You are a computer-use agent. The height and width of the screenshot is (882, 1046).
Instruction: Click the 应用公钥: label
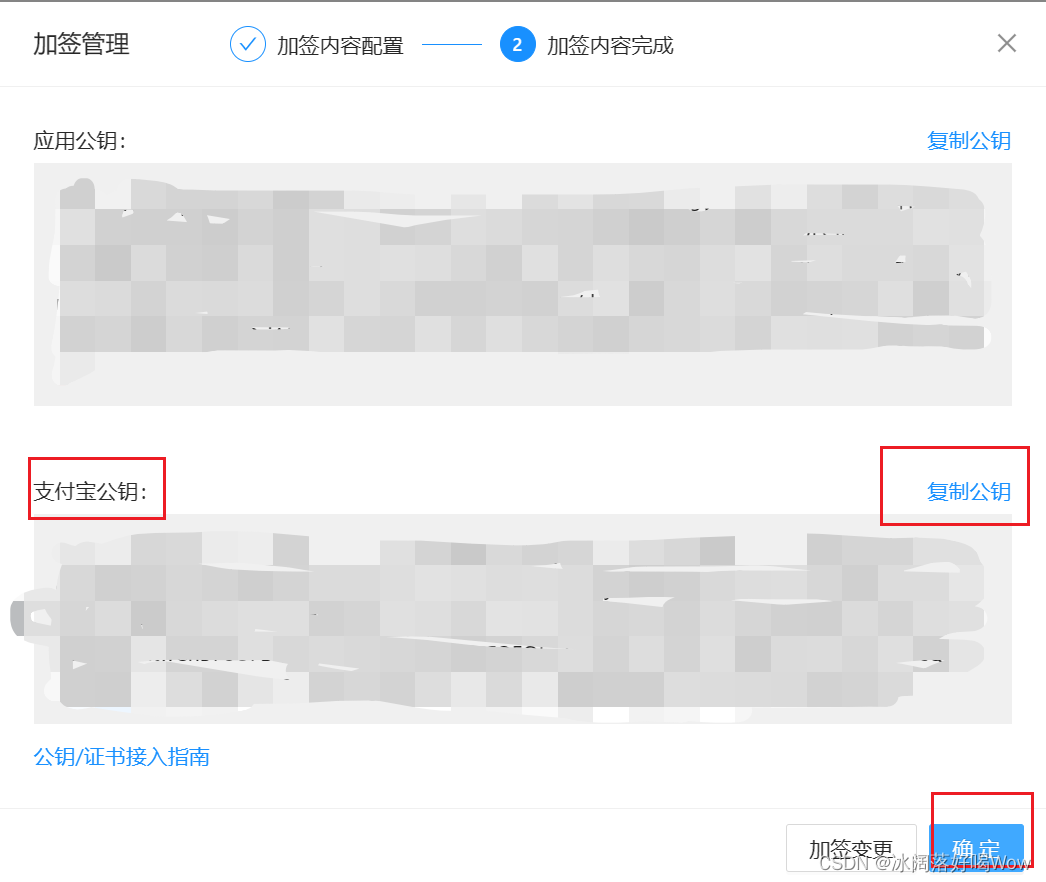click(79, 141)
